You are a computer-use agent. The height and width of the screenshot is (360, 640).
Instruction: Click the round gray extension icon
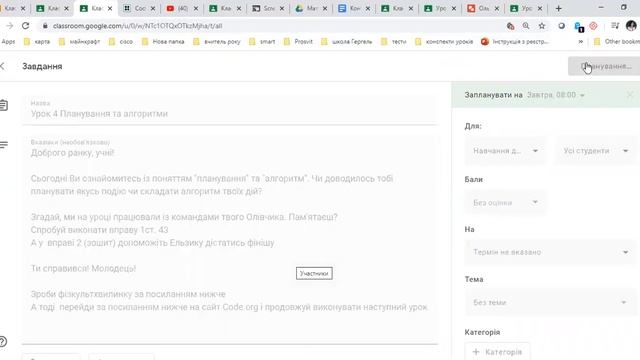point(562,26)
